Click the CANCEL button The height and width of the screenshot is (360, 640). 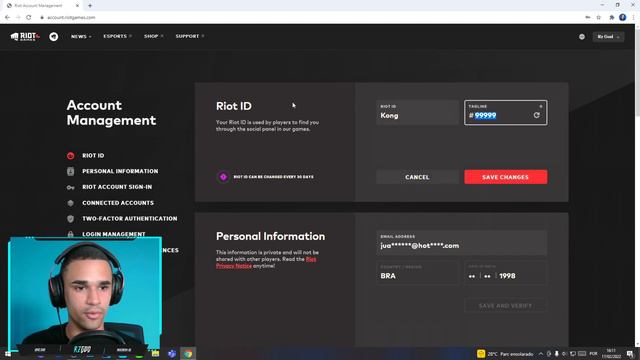click(x=417, y=177)
